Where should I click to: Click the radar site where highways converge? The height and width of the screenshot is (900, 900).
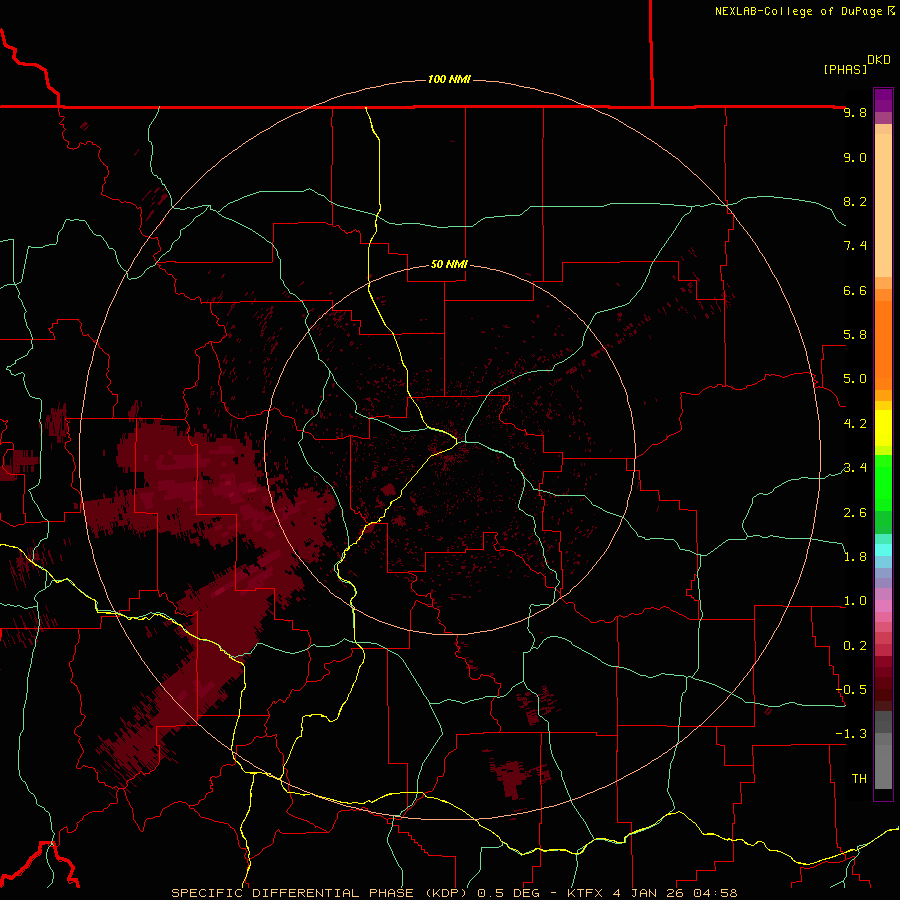(459, 441)
